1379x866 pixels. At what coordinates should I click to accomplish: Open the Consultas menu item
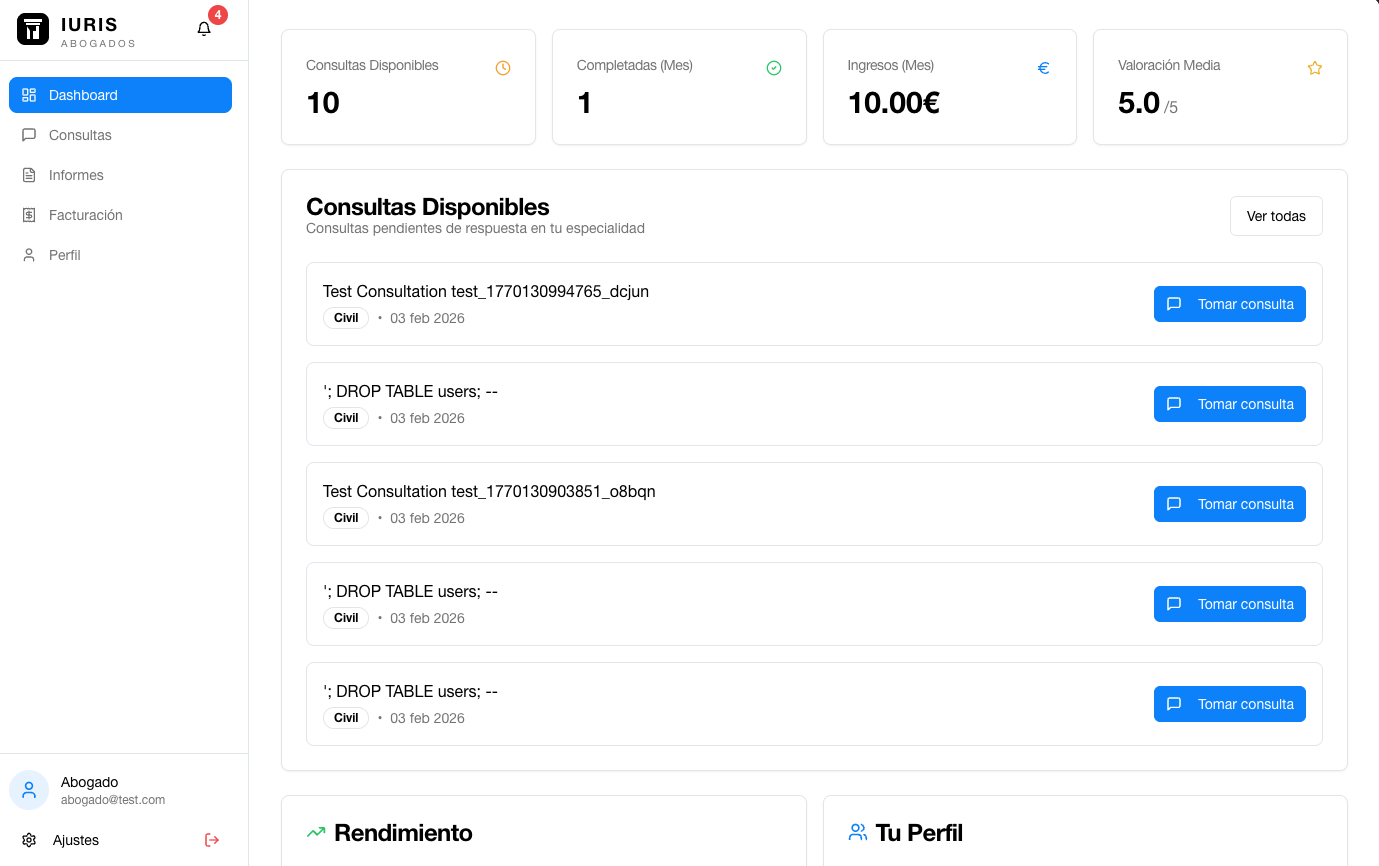[x=120, y=135]
